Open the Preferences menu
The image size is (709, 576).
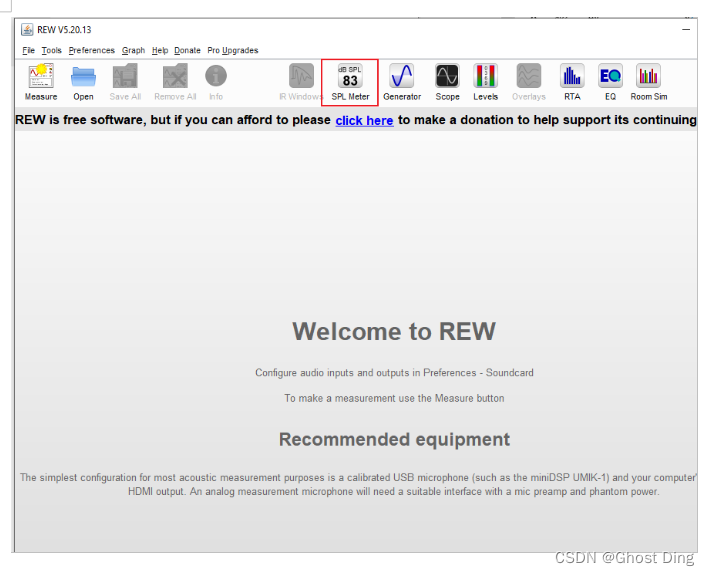92,50
